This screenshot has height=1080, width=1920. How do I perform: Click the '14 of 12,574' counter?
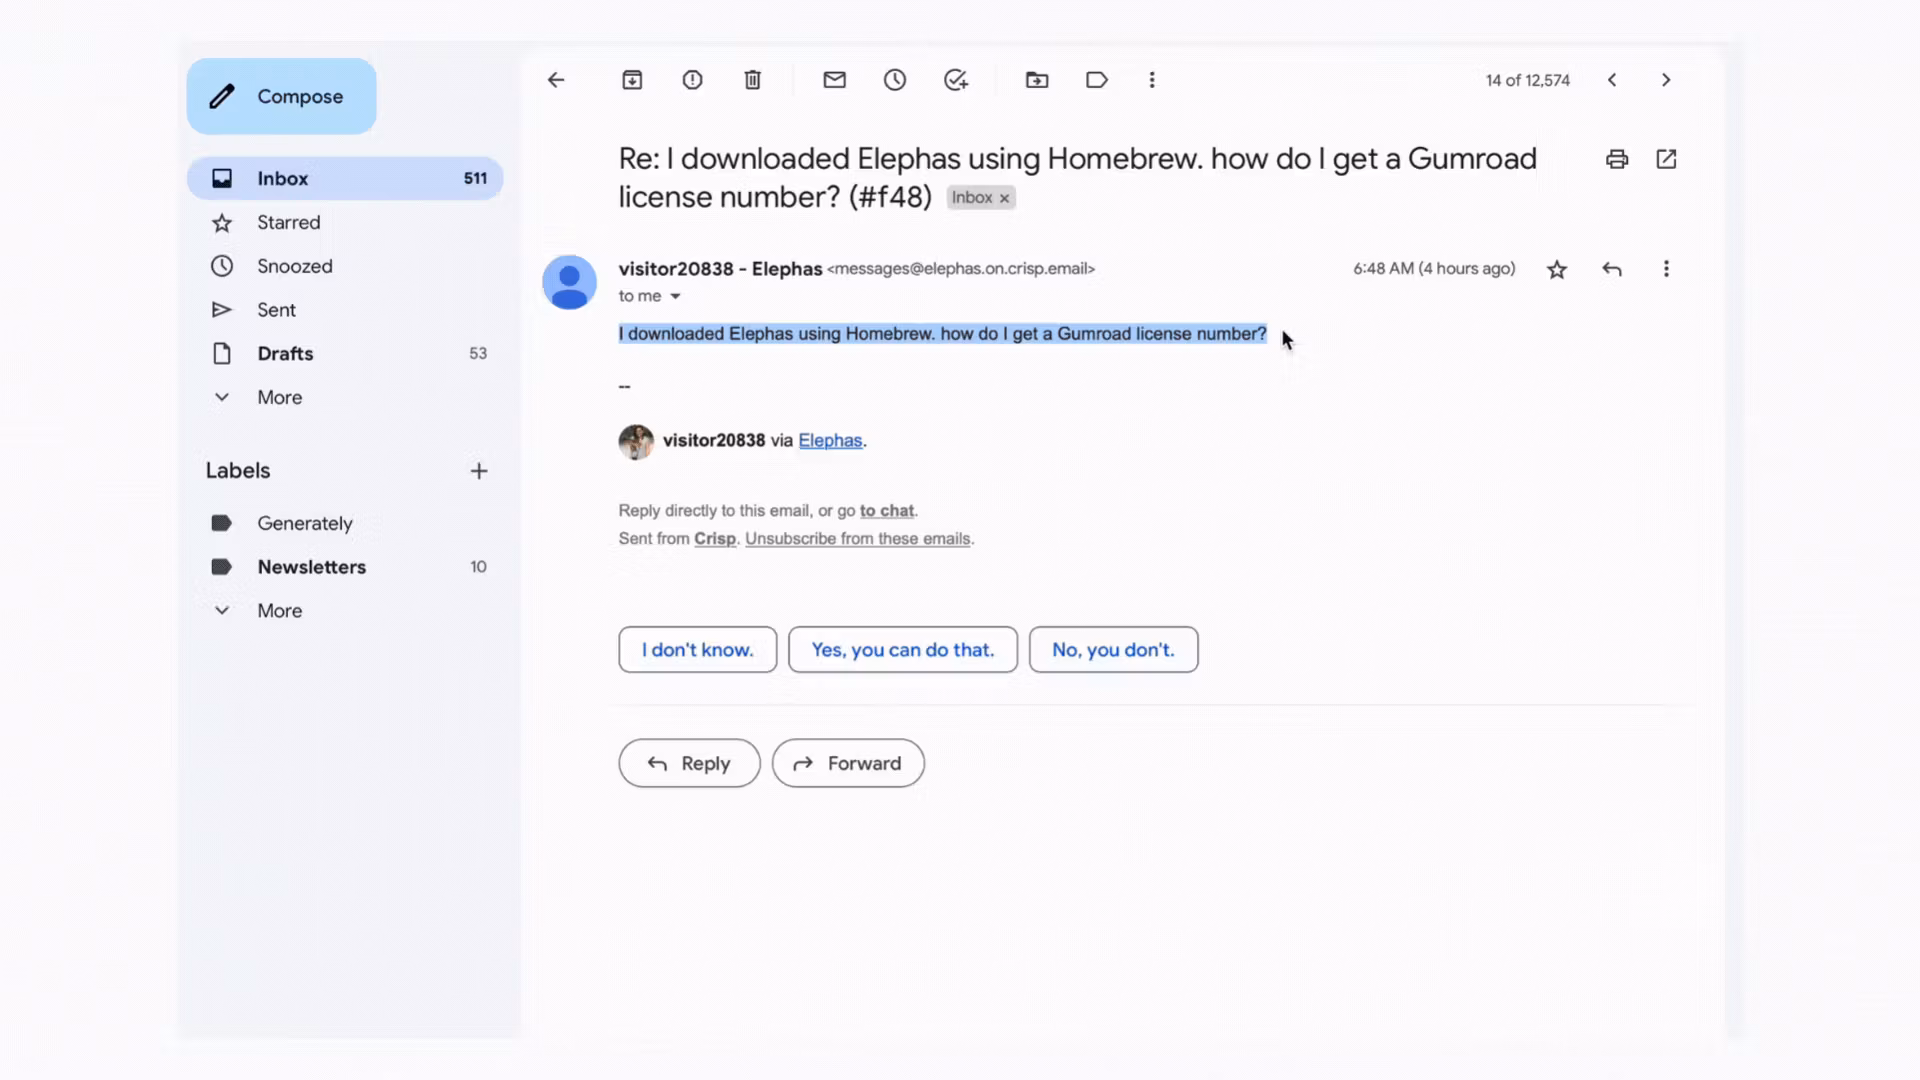(1528, 80)
